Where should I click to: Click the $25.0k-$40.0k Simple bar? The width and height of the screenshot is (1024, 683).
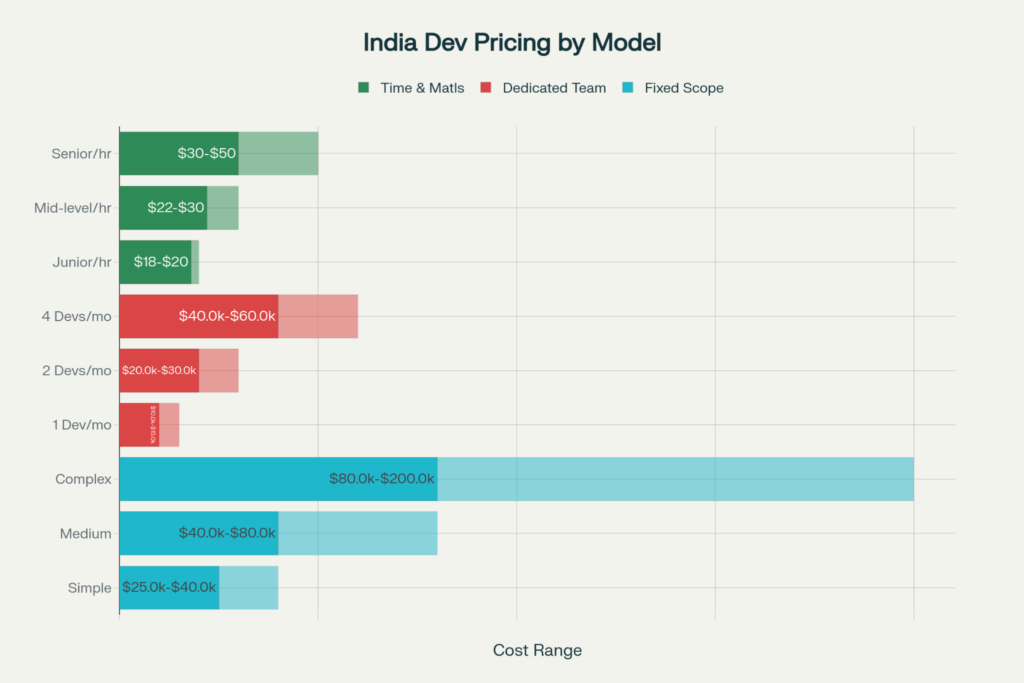[x=169, y=587]
